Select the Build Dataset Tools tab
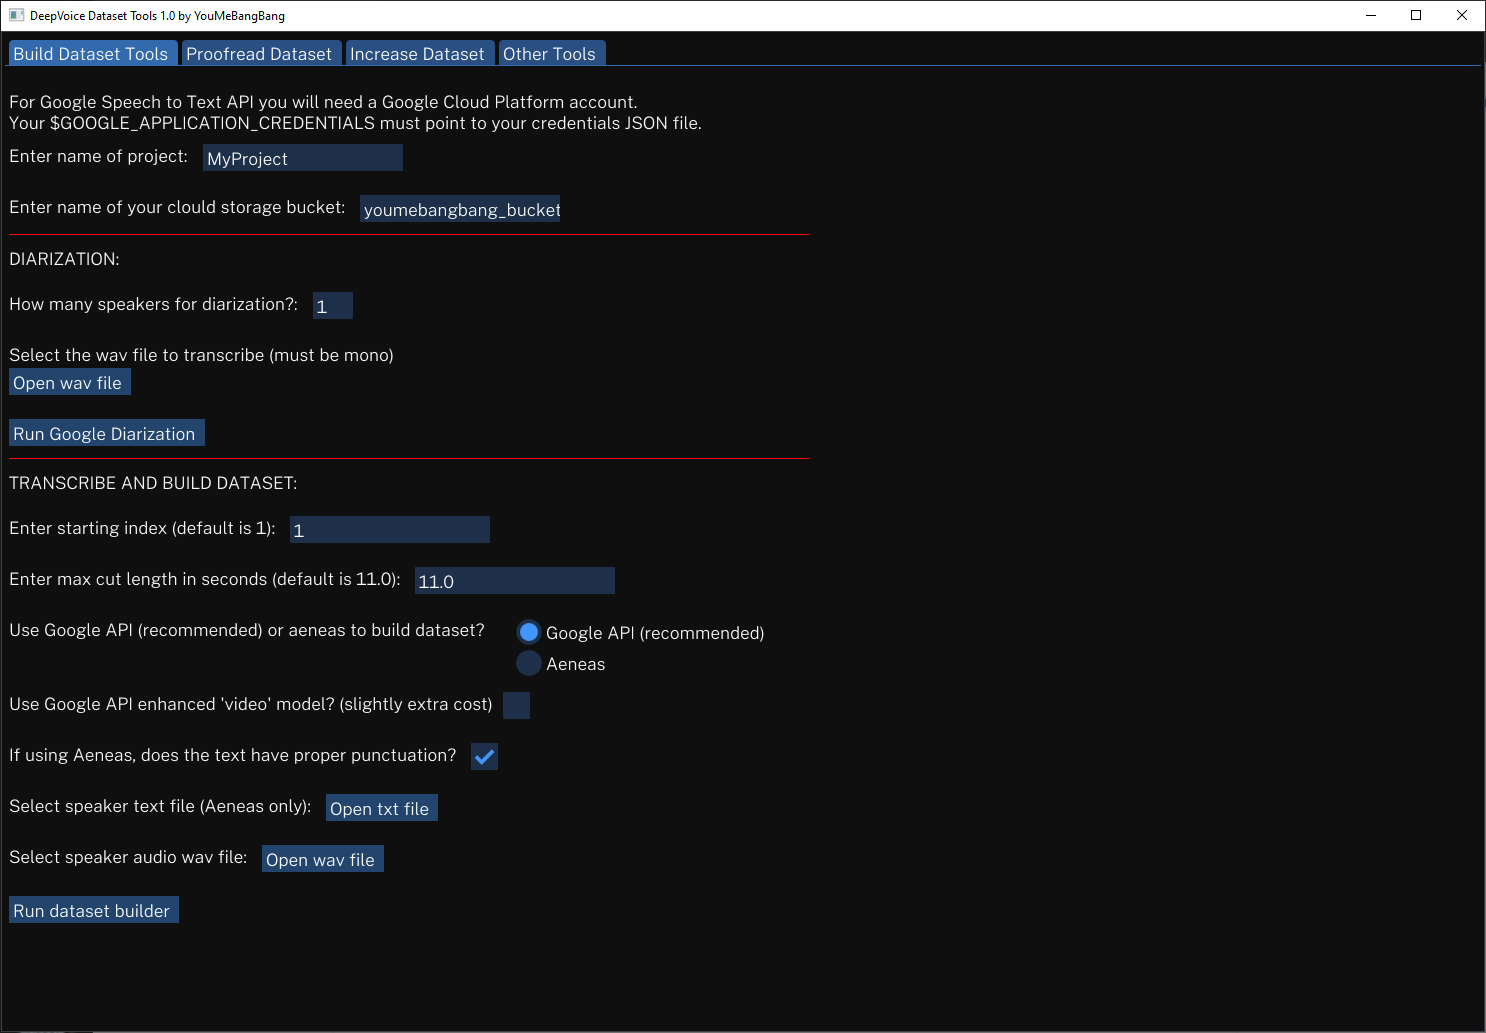The image size is (1486, 1033). 92,53
